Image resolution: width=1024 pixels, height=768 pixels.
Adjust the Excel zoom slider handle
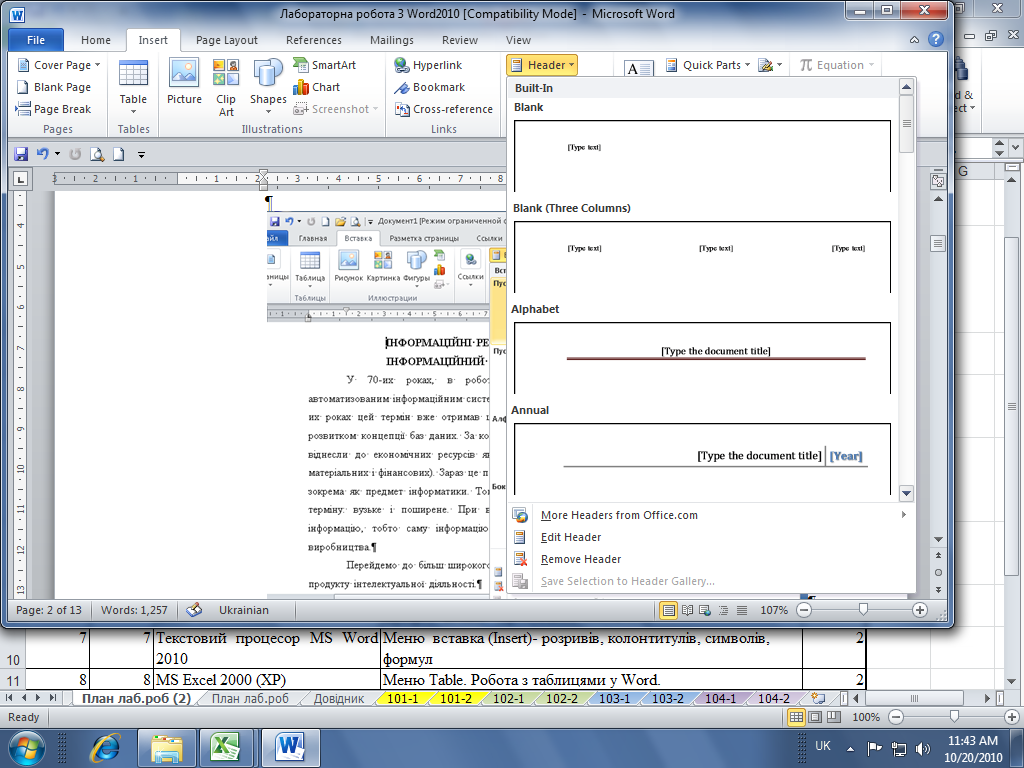click(954, 716)
